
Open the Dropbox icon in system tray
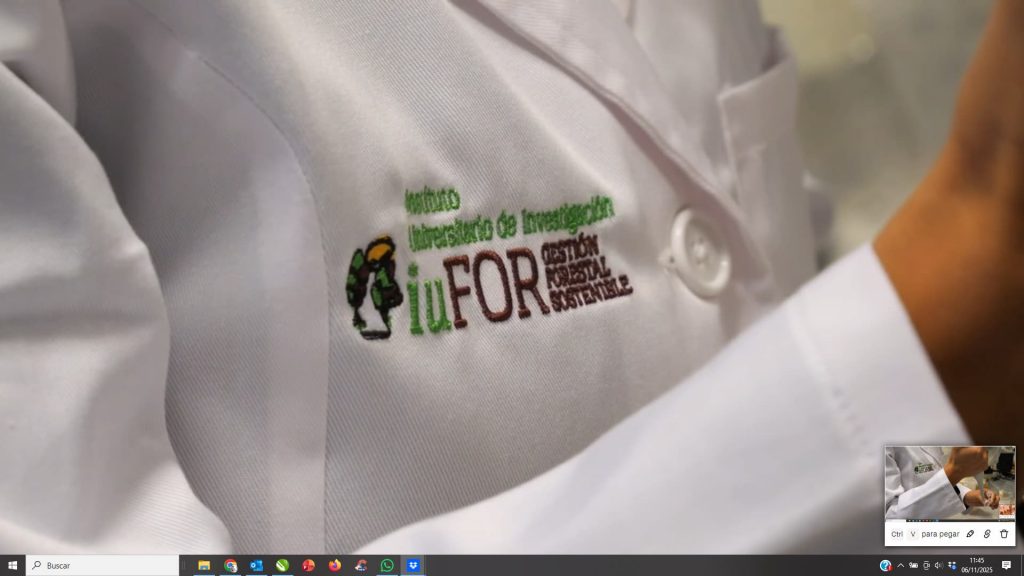click(x=952, y=566)
